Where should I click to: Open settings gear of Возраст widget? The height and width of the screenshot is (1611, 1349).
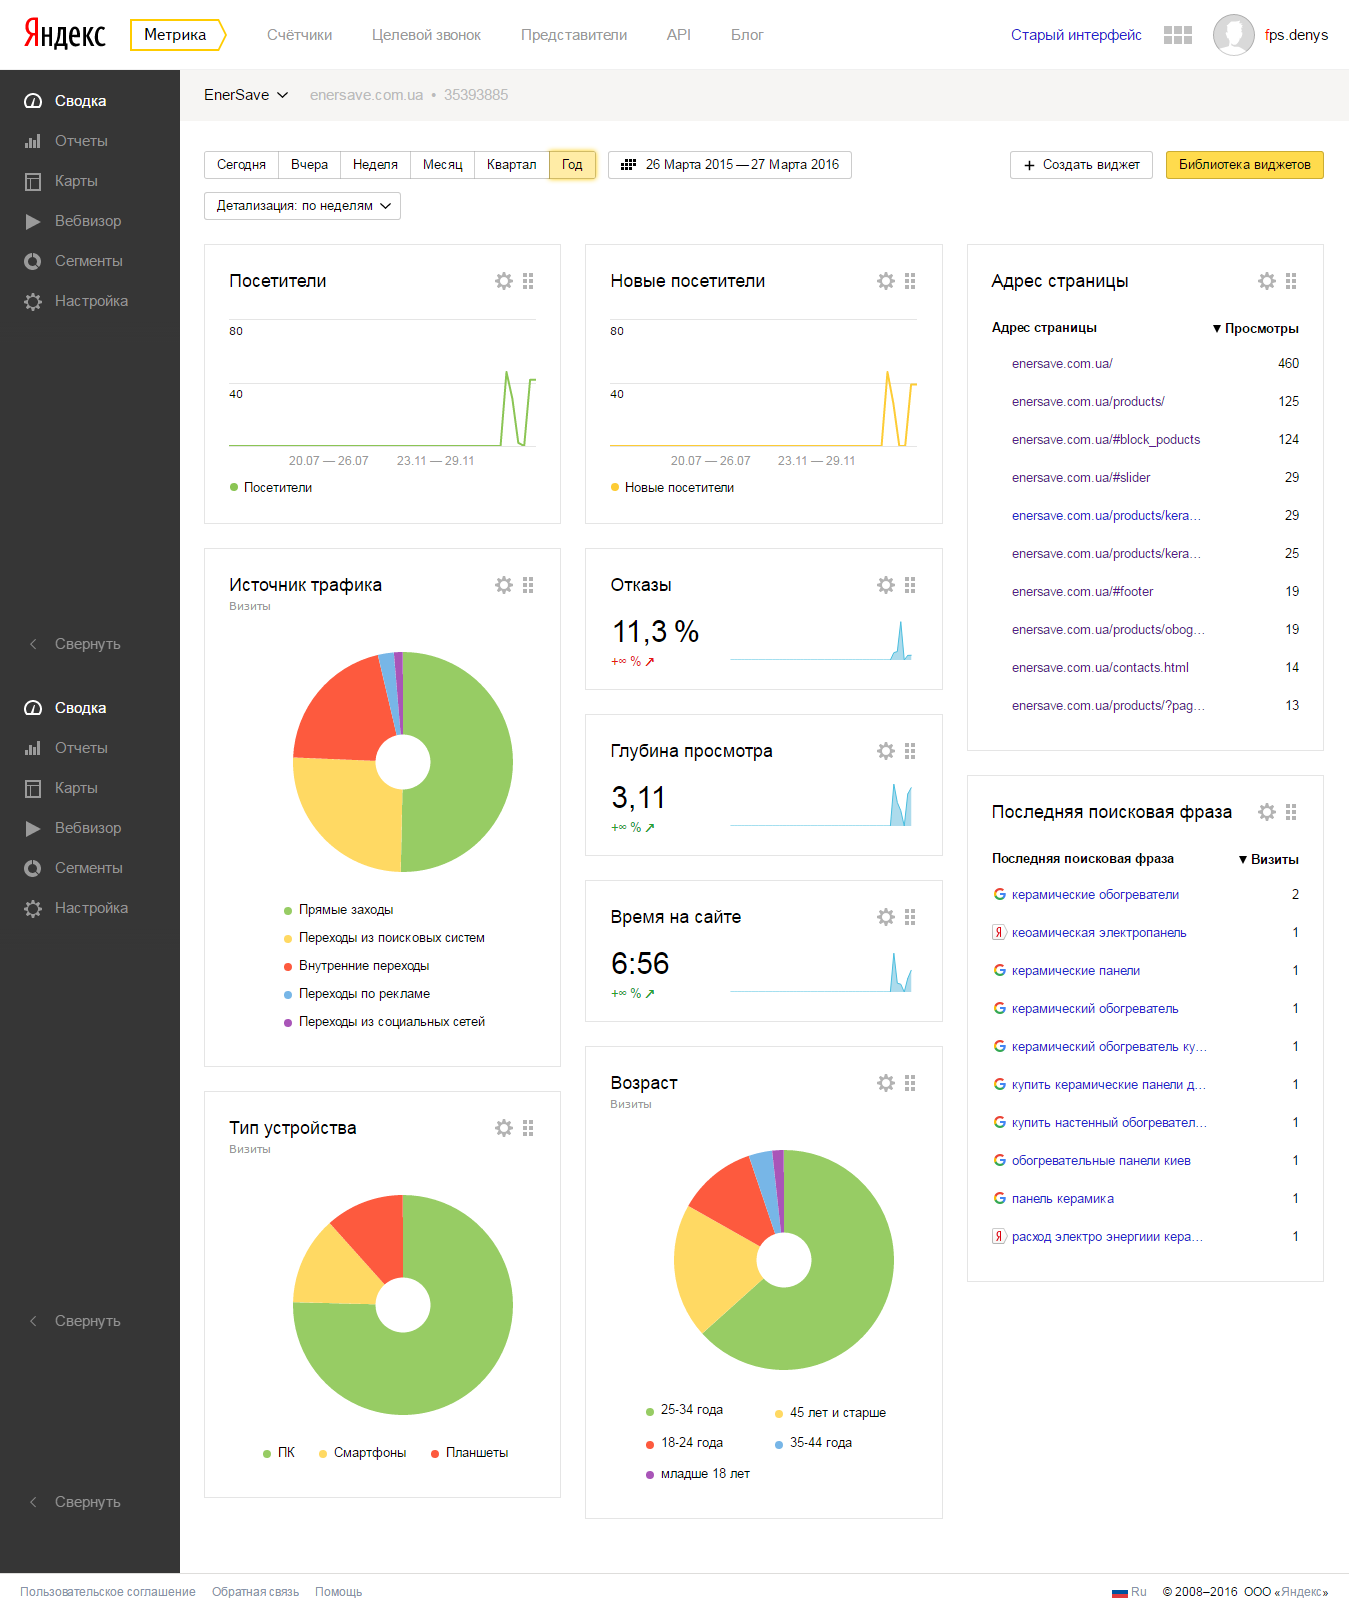886,1083
